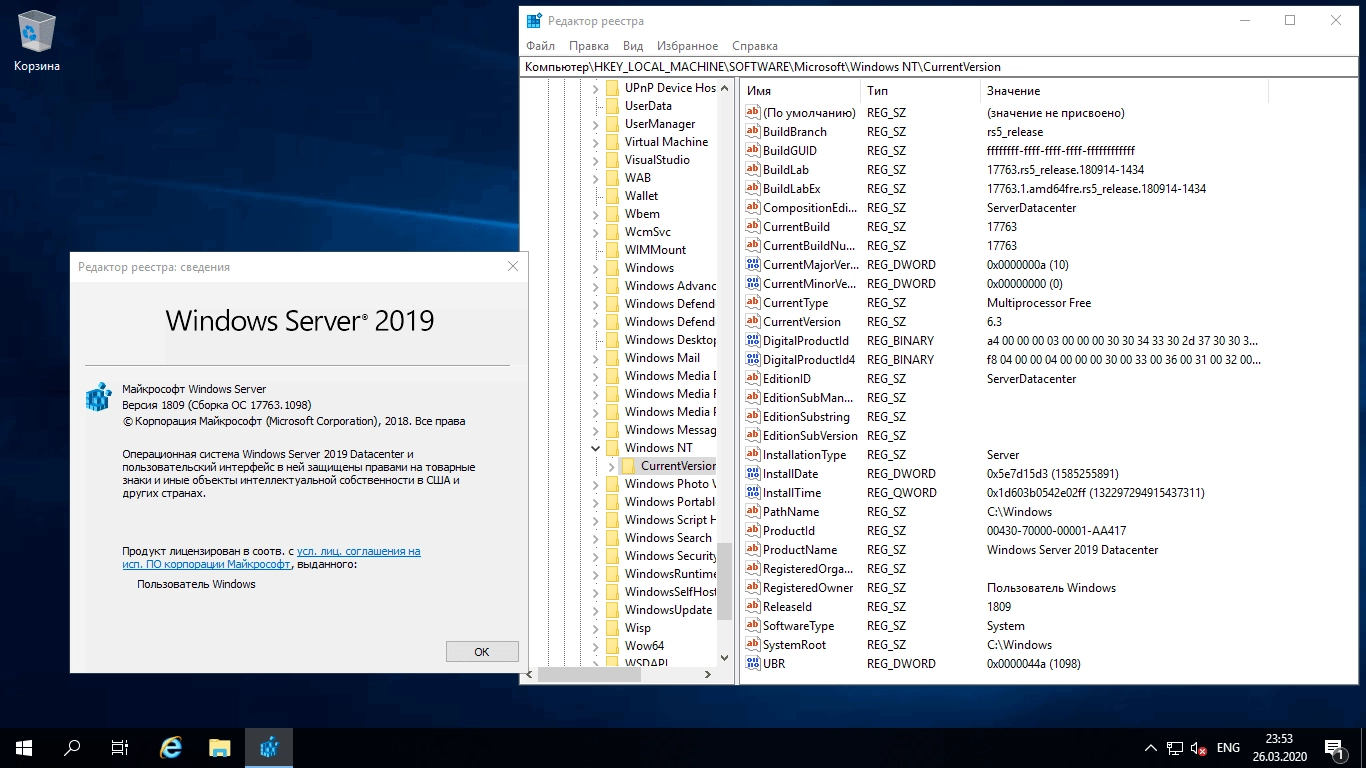The height and width of the screenshot is (768, 1366).
Task: Expand the UserManager tree node
Action: [x=596, y=124]
